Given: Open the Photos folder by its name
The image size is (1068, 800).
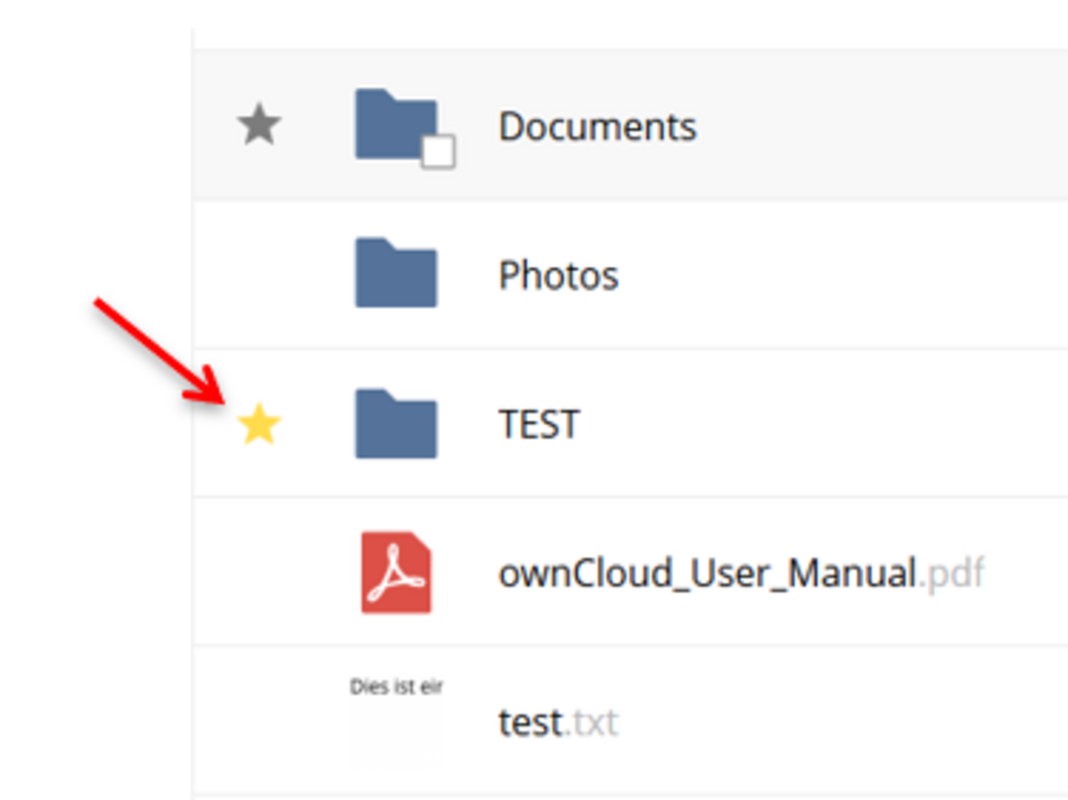Looking at the screenshot, I should point(558,275).
